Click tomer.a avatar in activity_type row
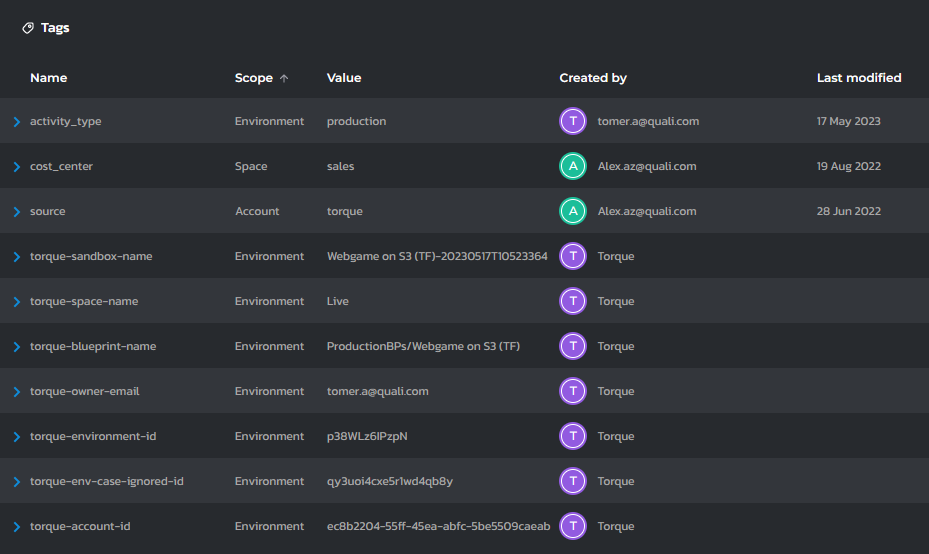The image size is (929, 554). point(572,121)
